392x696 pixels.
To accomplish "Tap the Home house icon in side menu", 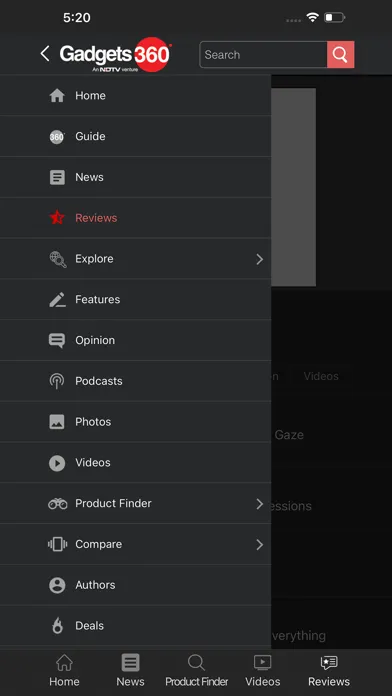I will point(57,95).
